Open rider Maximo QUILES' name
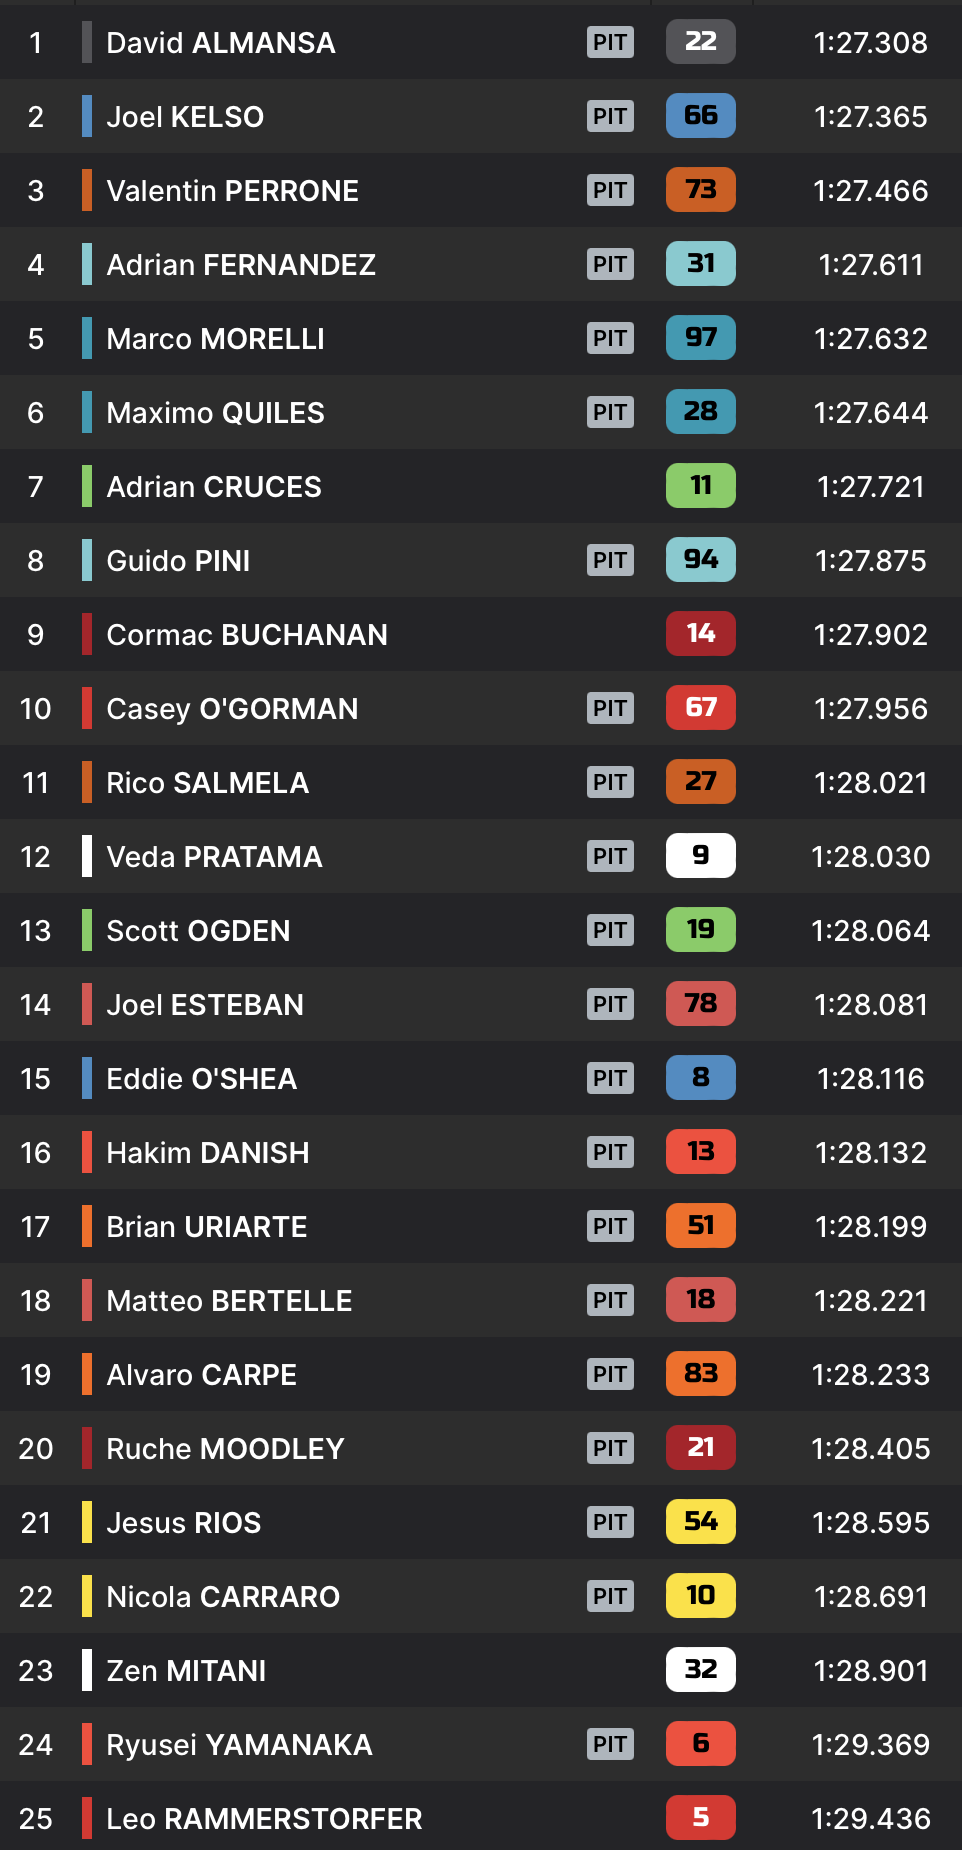Image resolution: width=962 pixels, height=1850 pixels. (215, 412)
